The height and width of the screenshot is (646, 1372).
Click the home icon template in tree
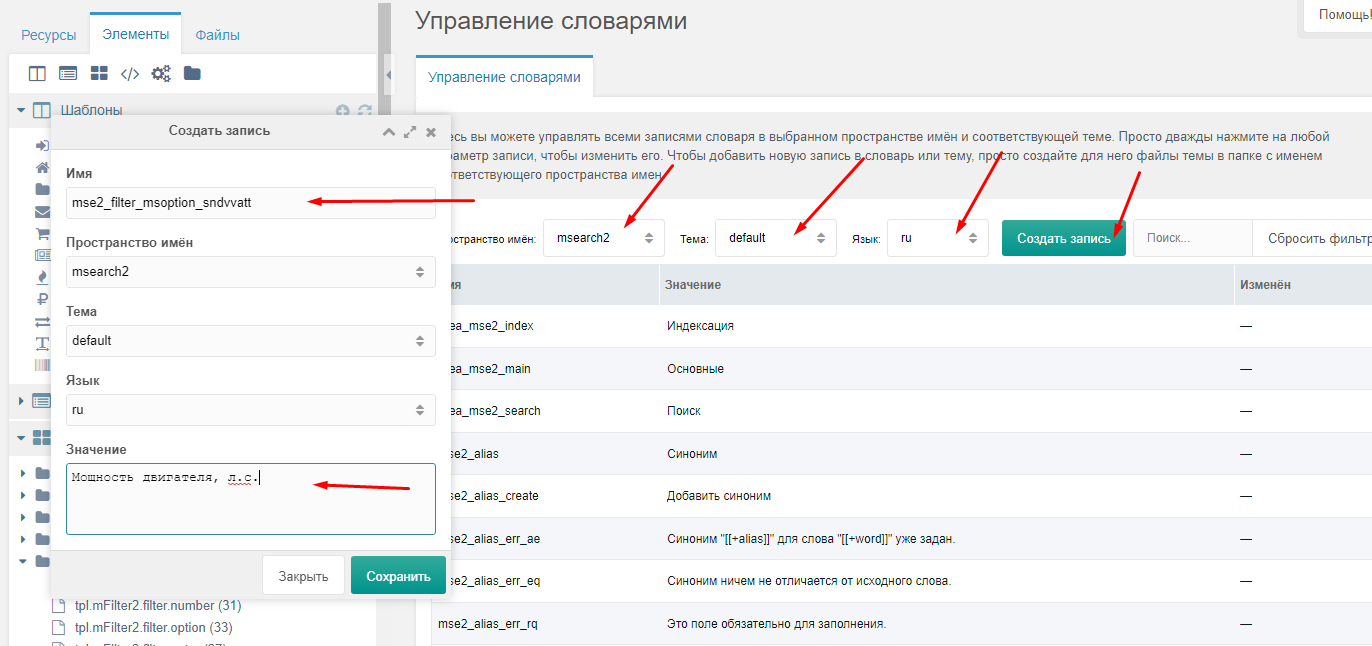pos(42,167)
